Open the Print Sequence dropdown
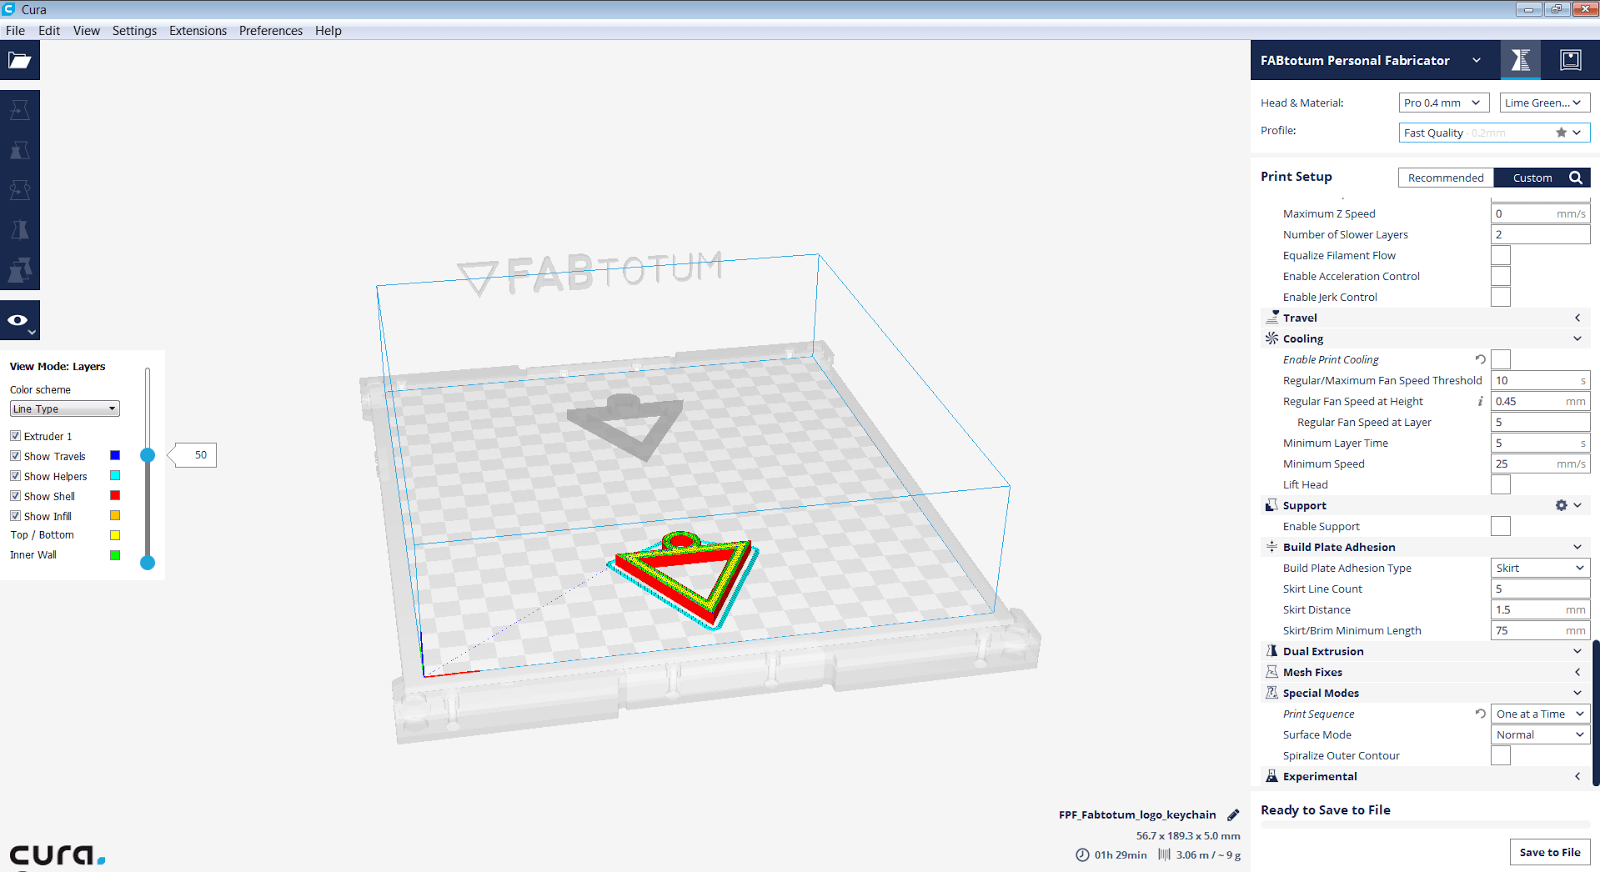Viewport: 1600px width, 872px height. [x=1540, y=714]
